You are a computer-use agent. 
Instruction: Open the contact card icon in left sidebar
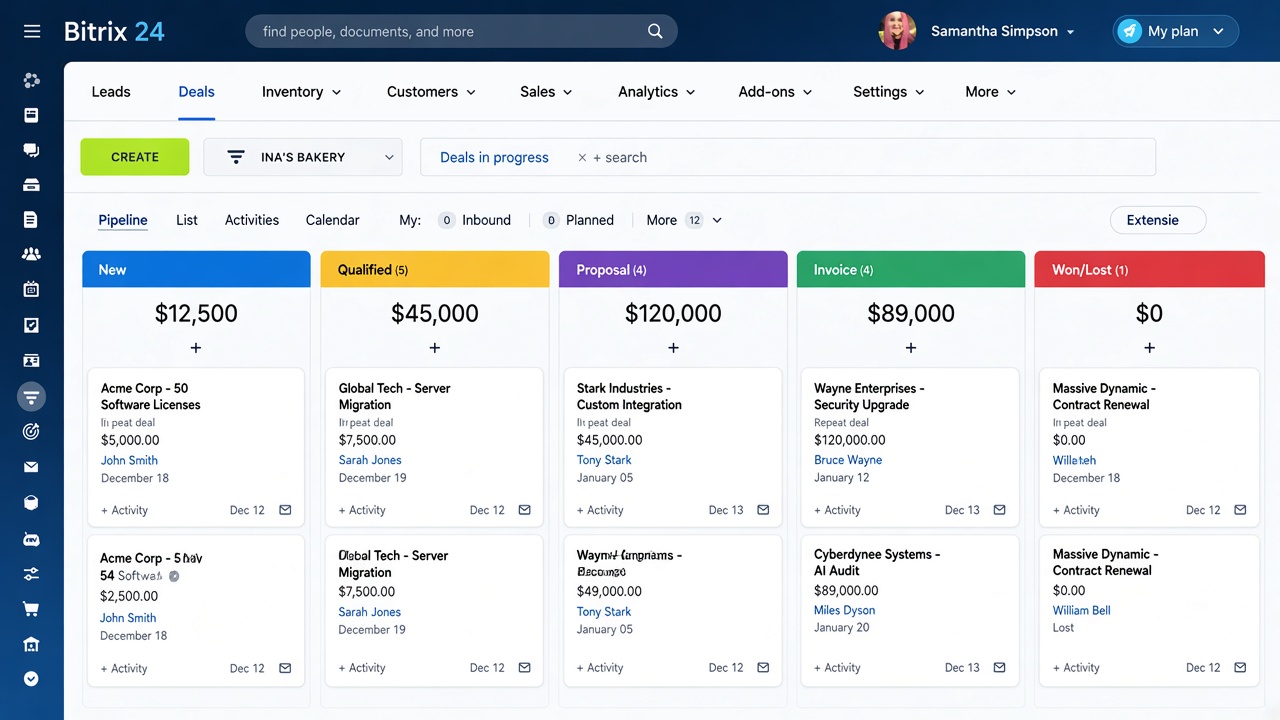31,360
